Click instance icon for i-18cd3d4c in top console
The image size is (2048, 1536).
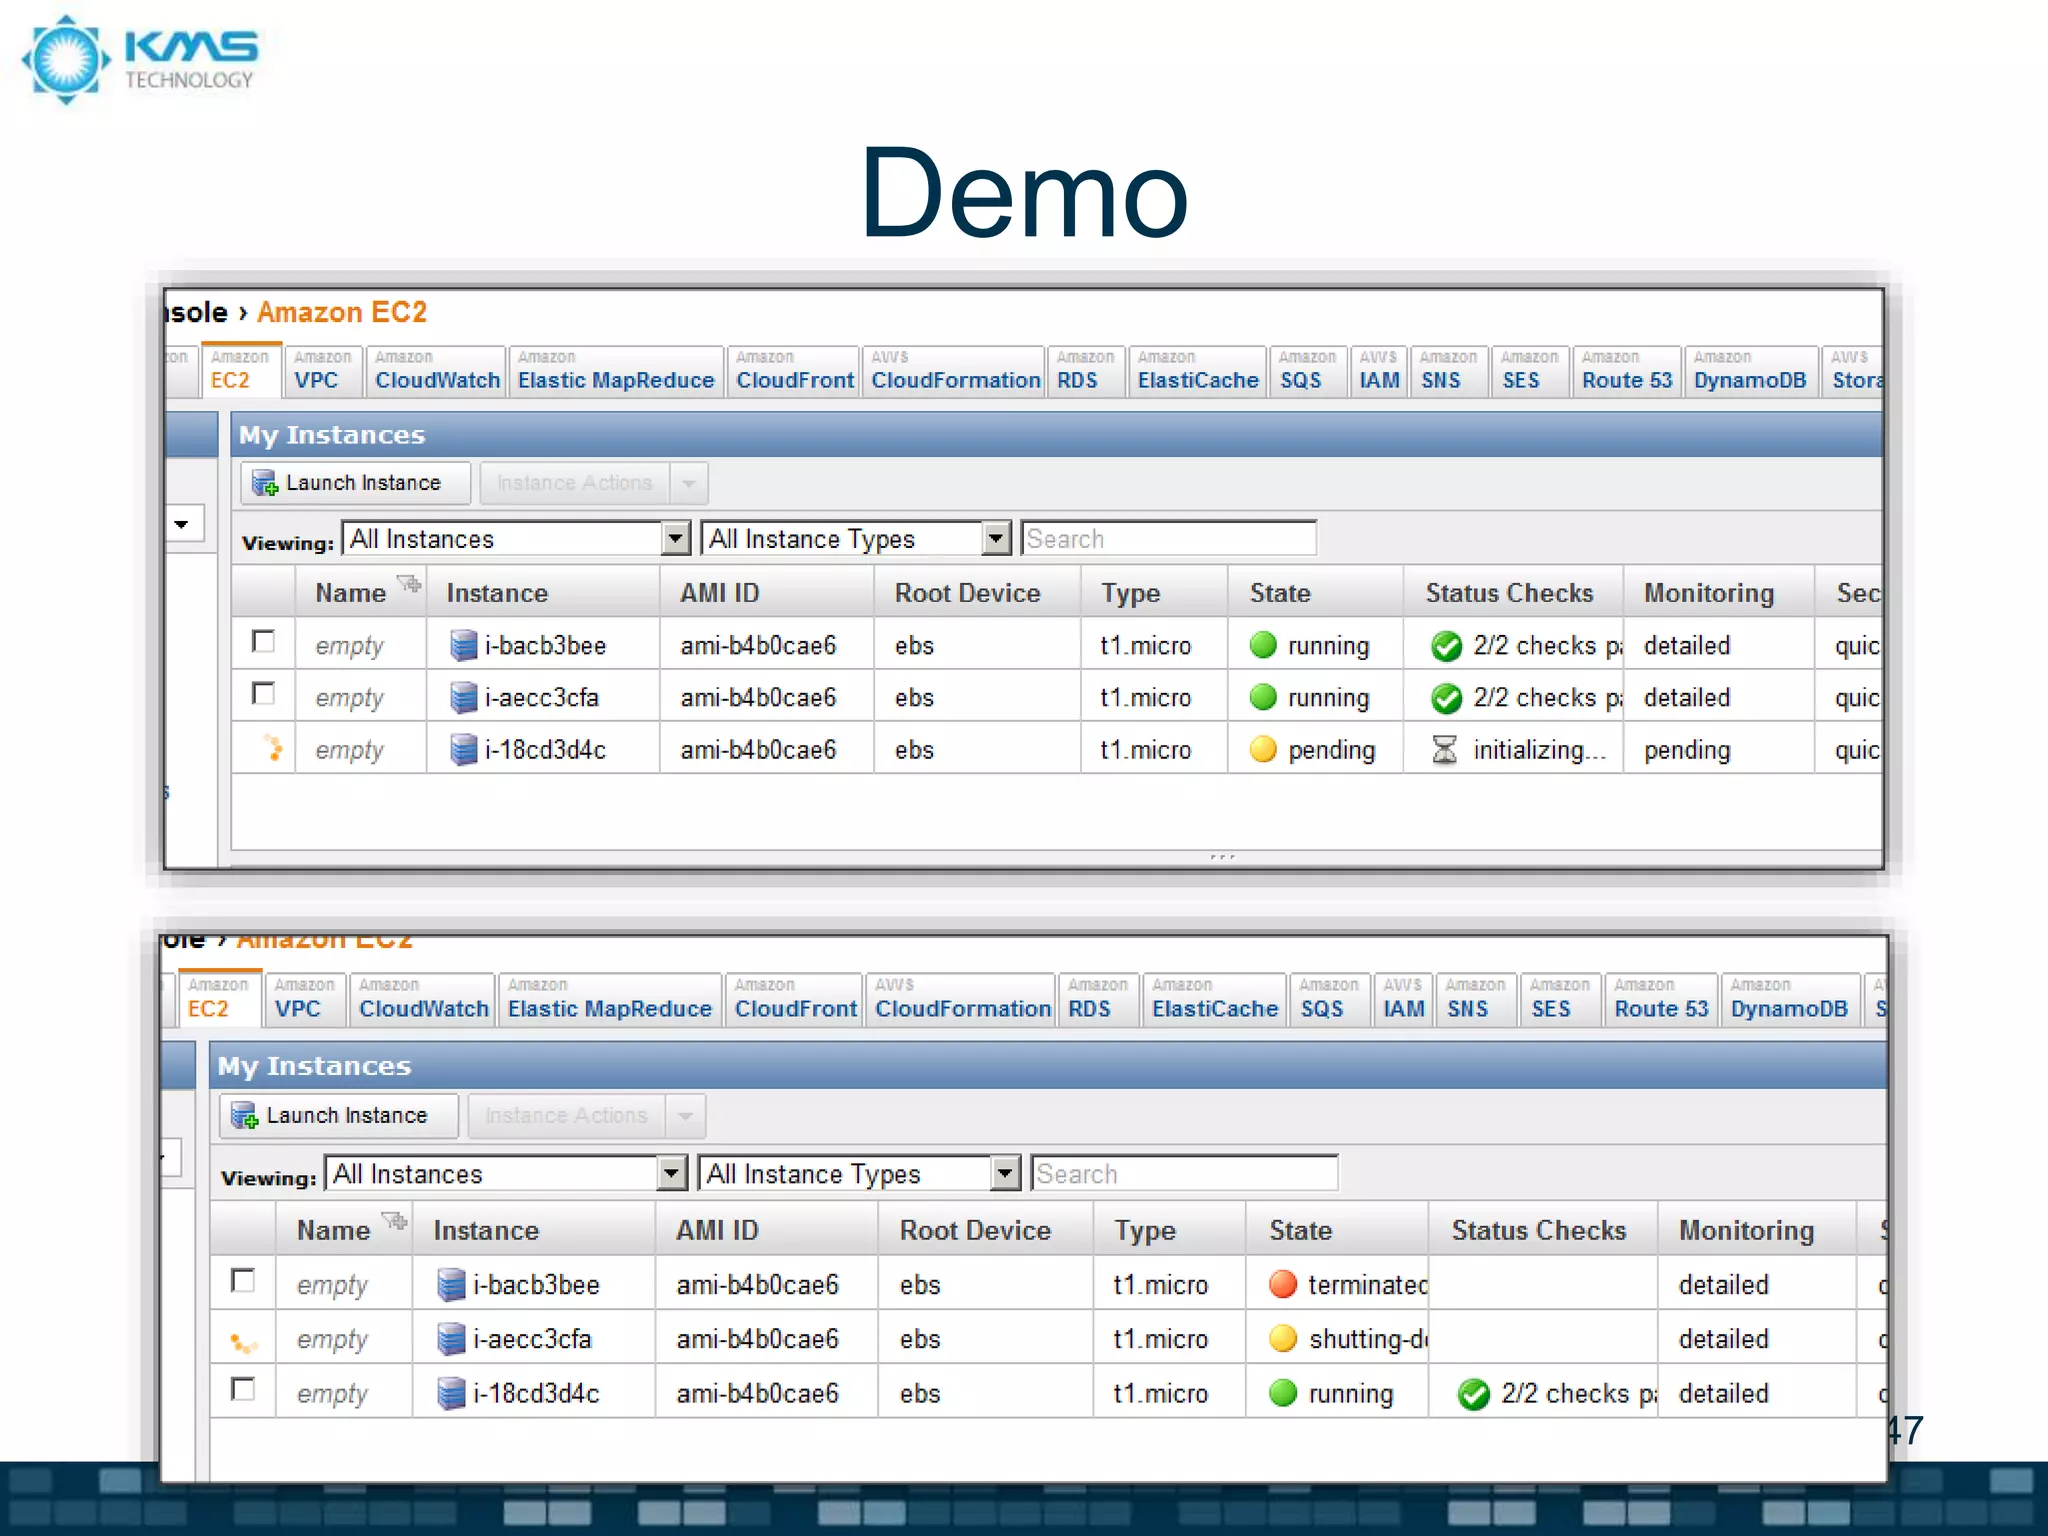click(x=463, y=750)
